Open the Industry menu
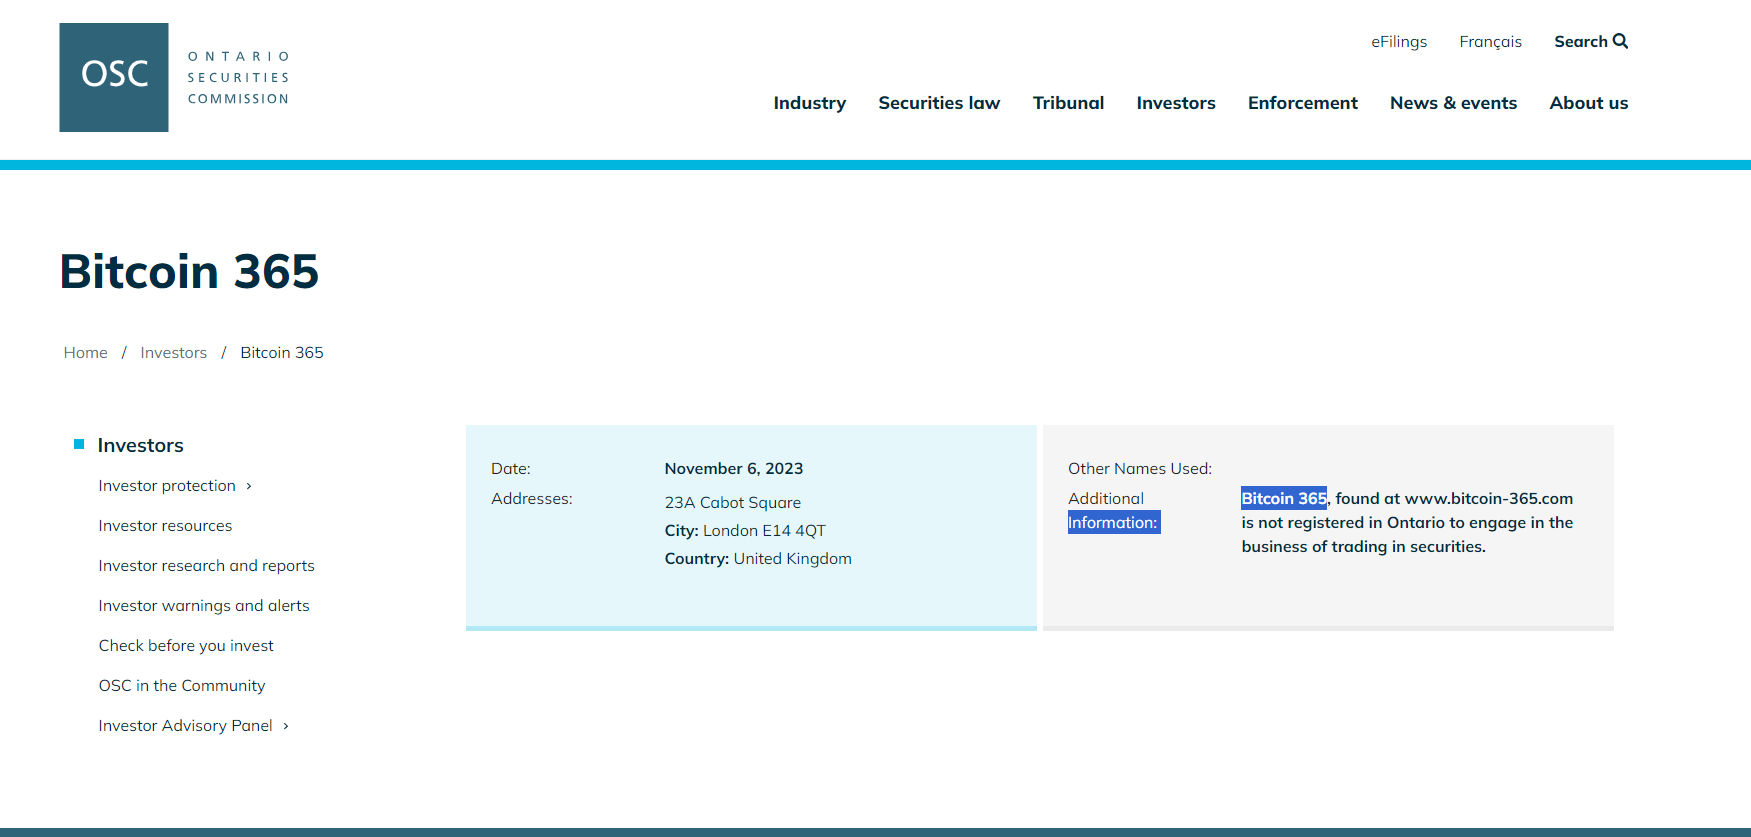Viewport: 1751px width, 837px height. [809, 103]
